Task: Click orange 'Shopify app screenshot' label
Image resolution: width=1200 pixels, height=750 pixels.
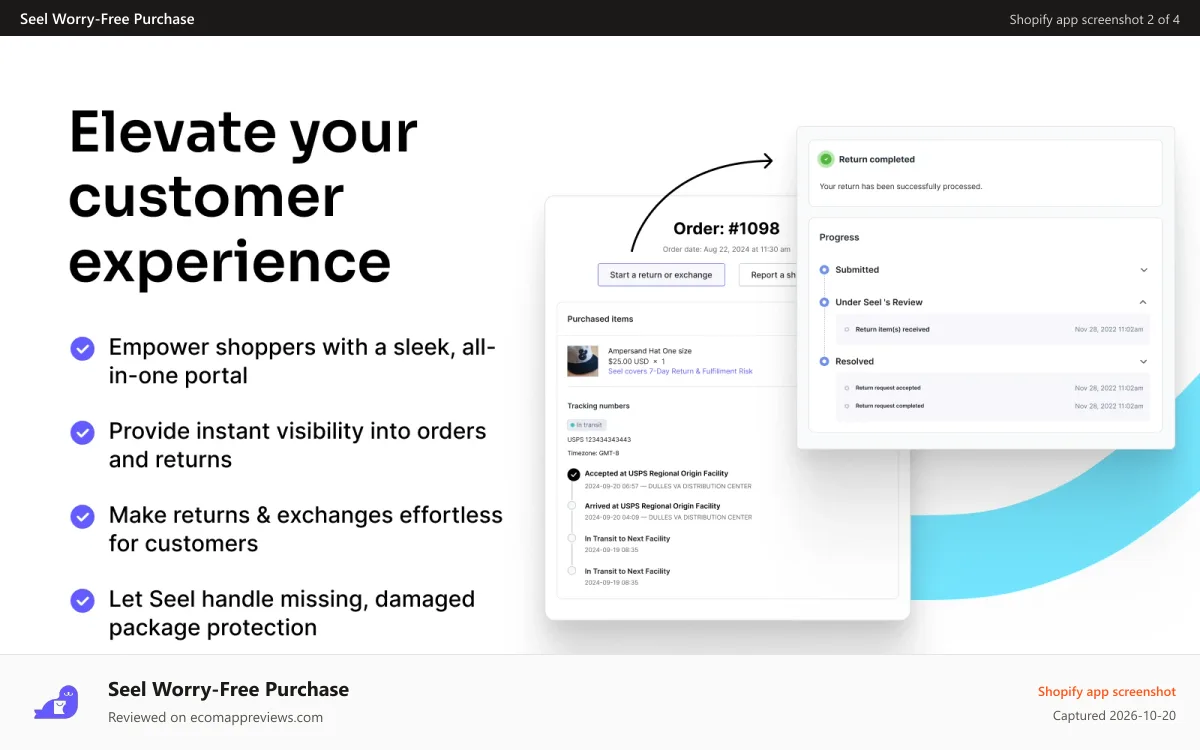Action: pos(1107,692)
